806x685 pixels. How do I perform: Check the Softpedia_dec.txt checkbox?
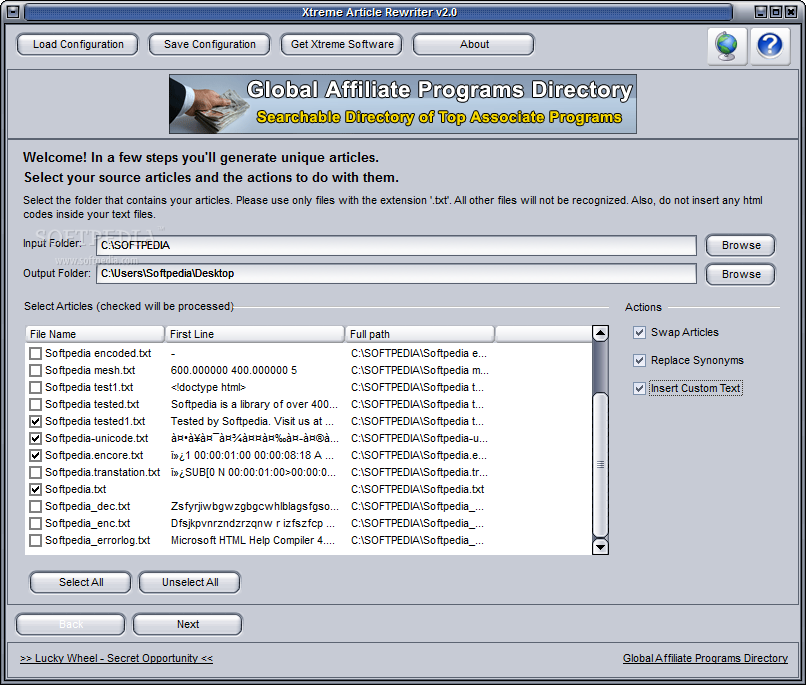[35, 506]
